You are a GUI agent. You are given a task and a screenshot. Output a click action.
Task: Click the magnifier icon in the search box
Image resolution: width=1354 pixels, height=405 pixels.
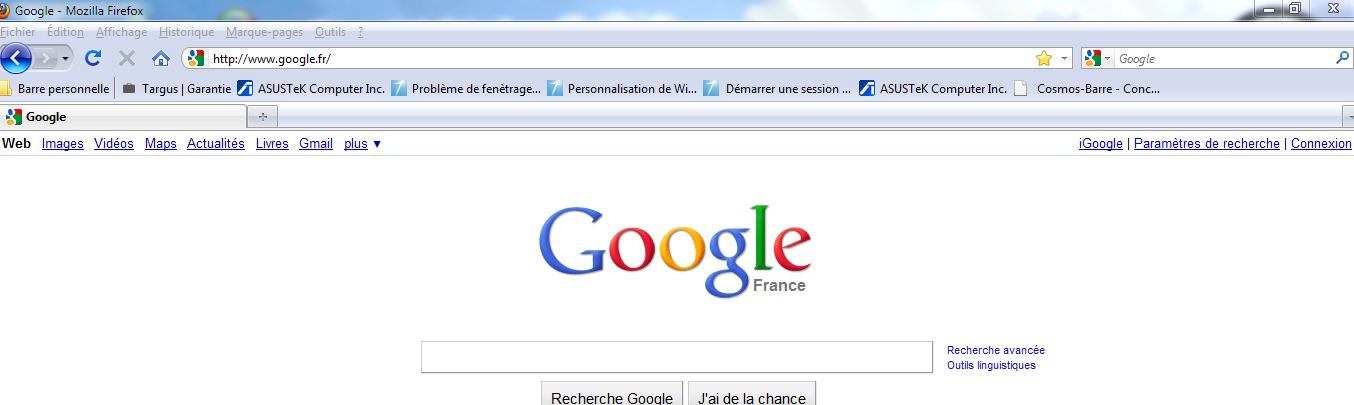[x=1342, y=59]
